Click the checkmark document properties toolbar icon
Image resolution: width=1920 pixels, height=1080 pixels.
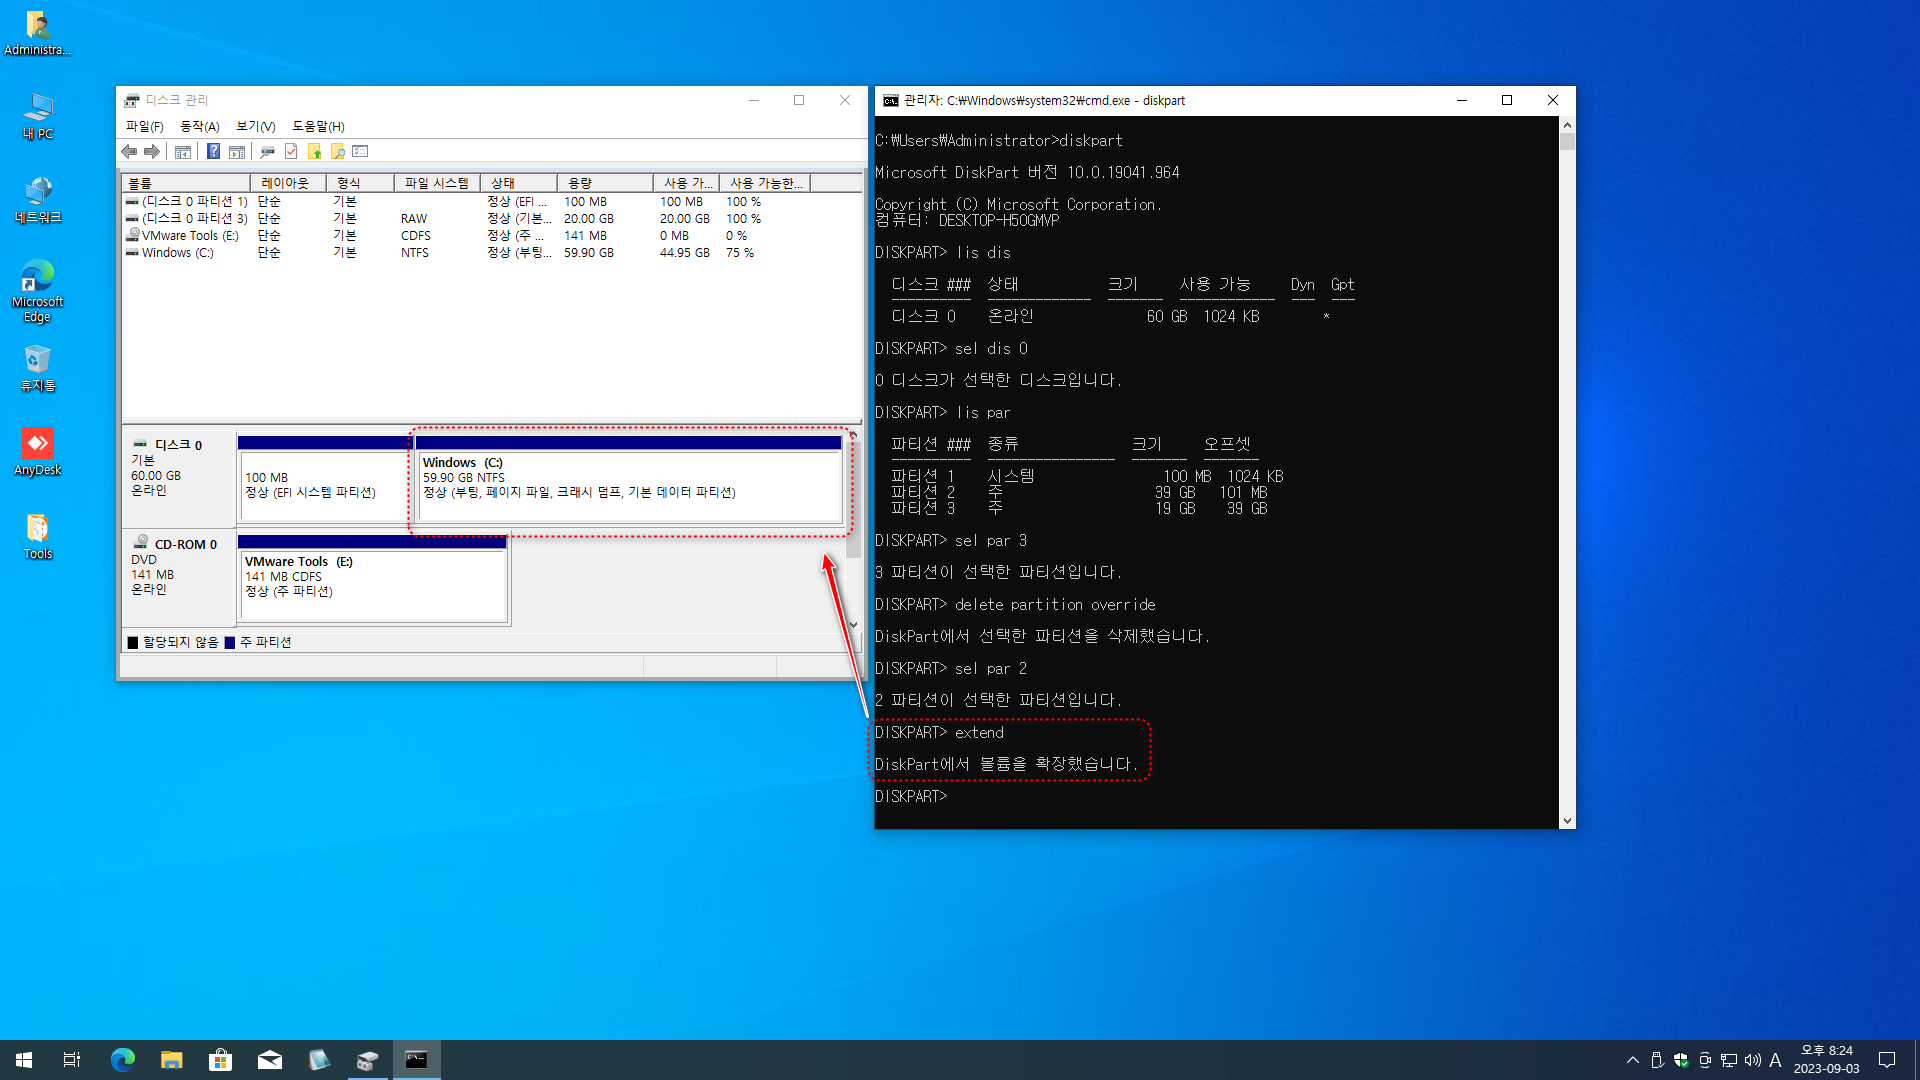(x=291, y=152)
